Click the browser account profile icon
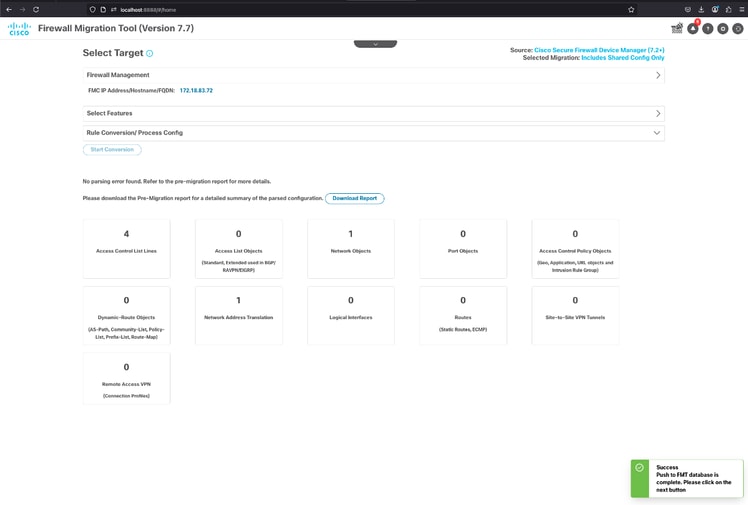 click(715, 9)
